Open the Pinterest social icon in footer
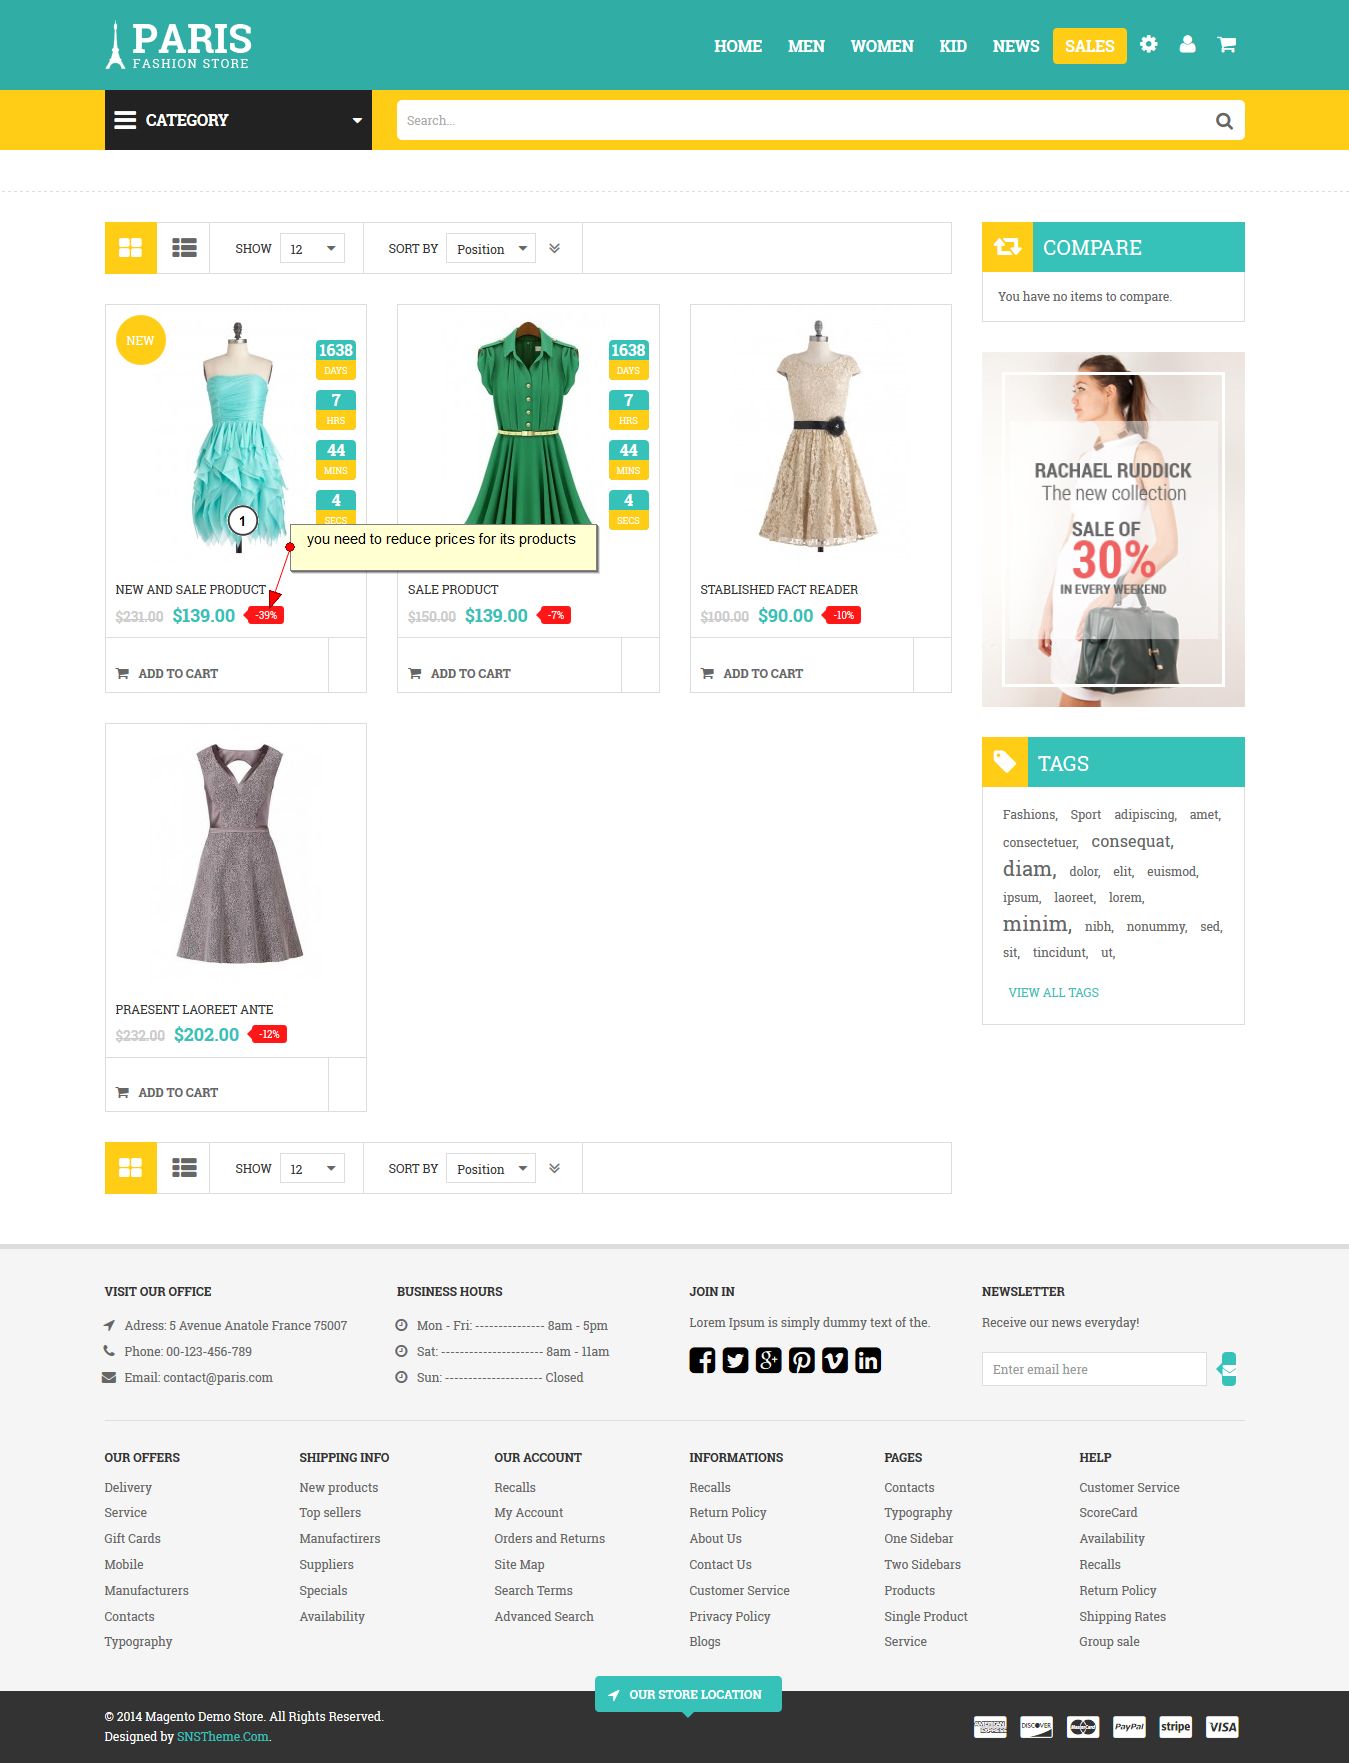Viewport: 1349px width, 1763px height. pyautogui.click(x=801, y=1360)
